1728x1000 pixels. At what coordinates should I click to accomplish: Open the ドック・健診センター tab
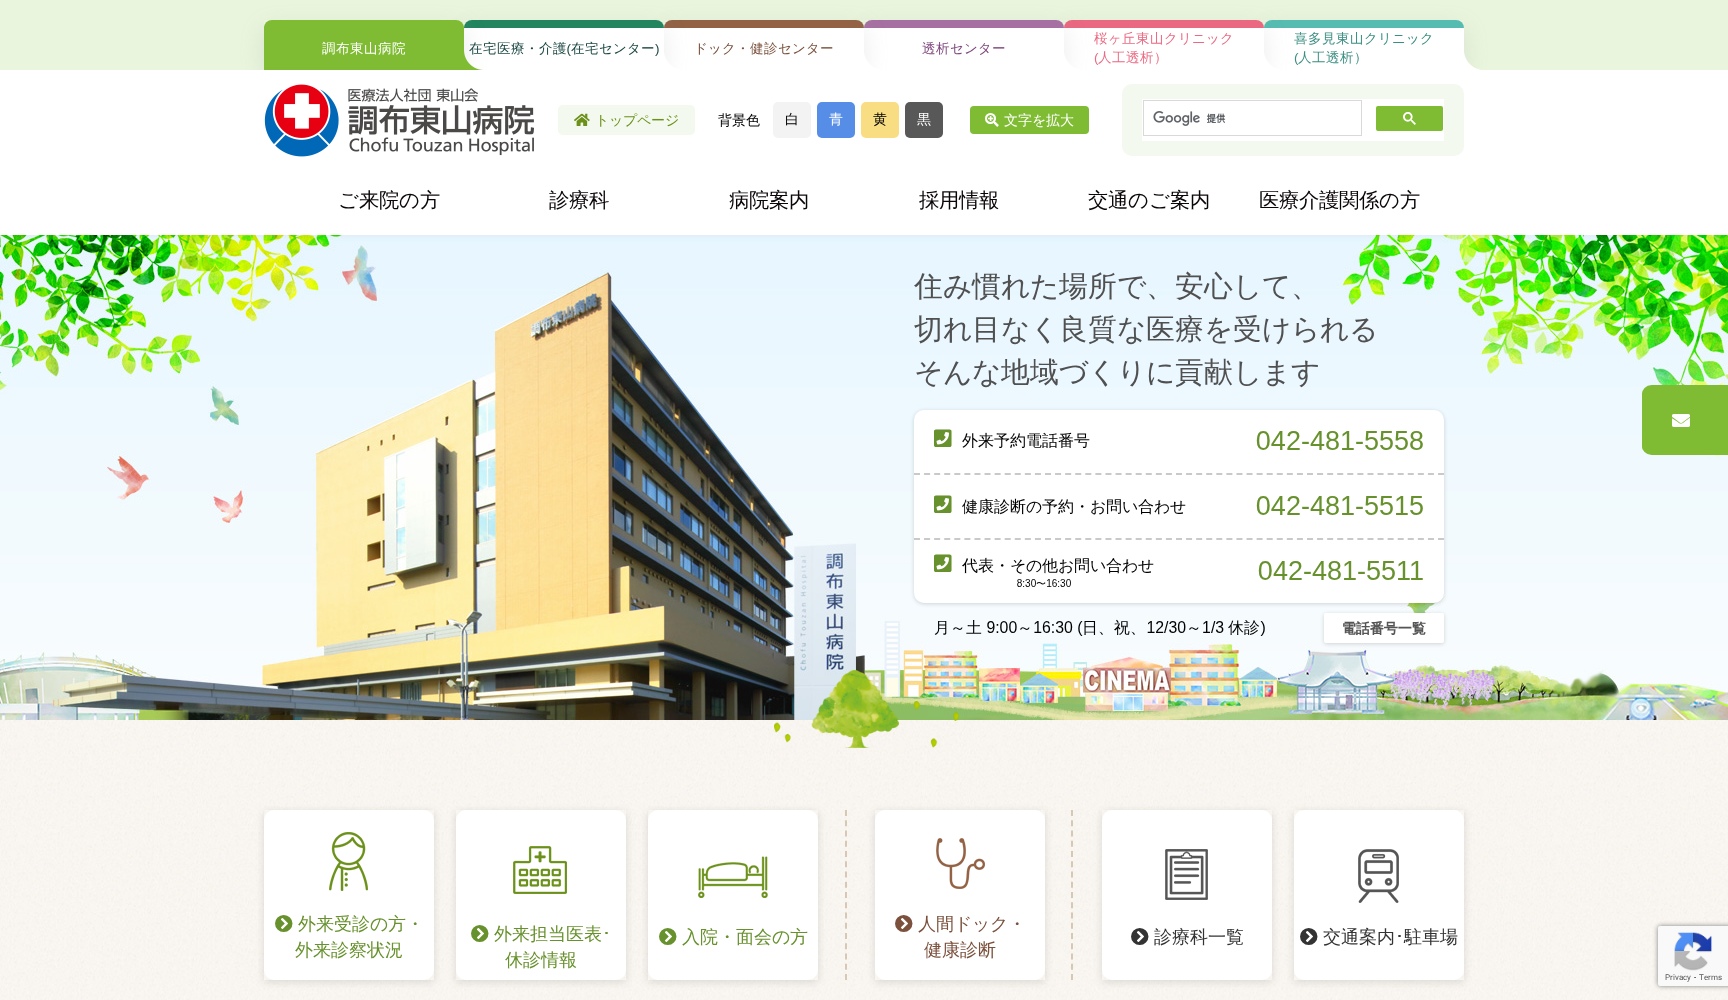click(763, 47)
